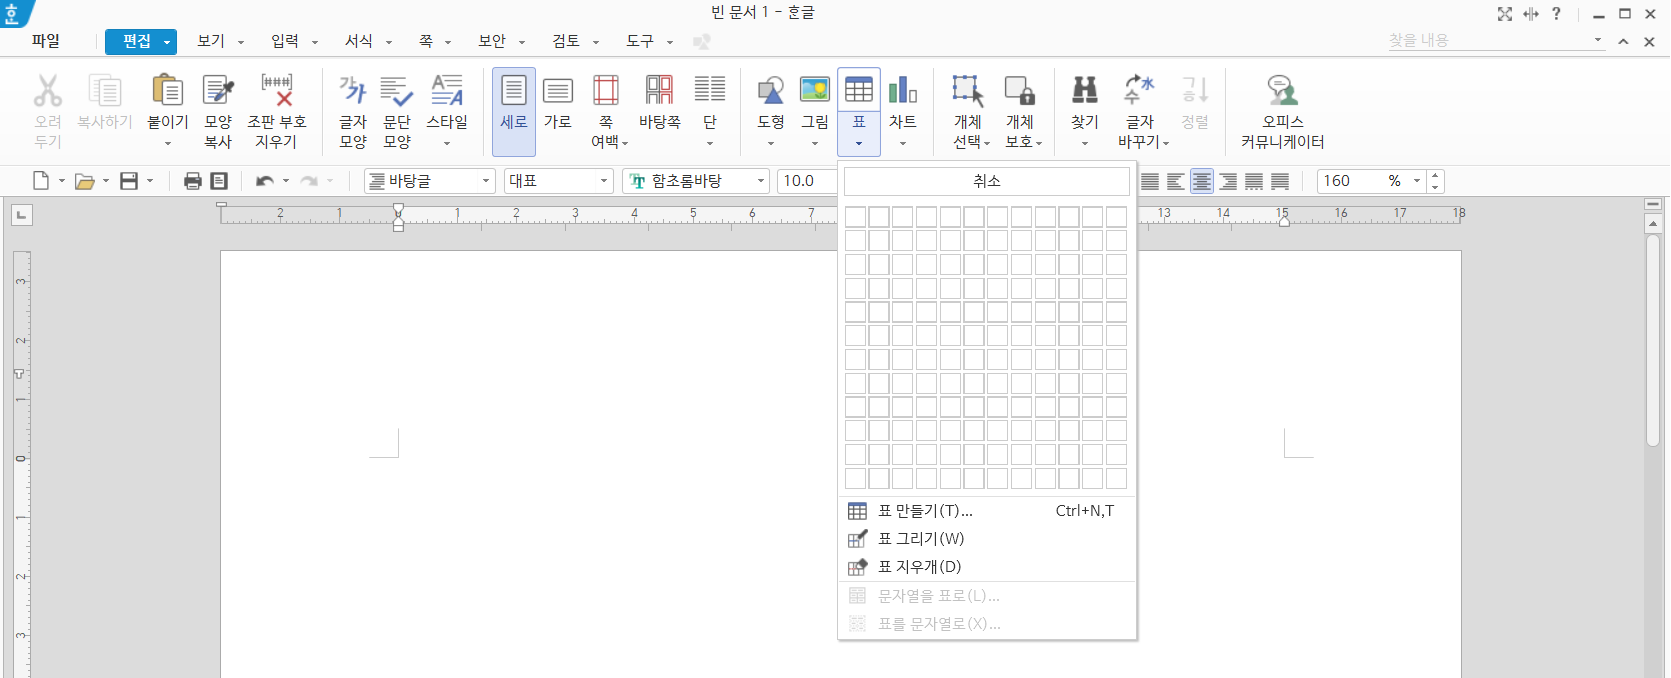
Task: Open the Tools (도구) menu
Action: [640, 41]
